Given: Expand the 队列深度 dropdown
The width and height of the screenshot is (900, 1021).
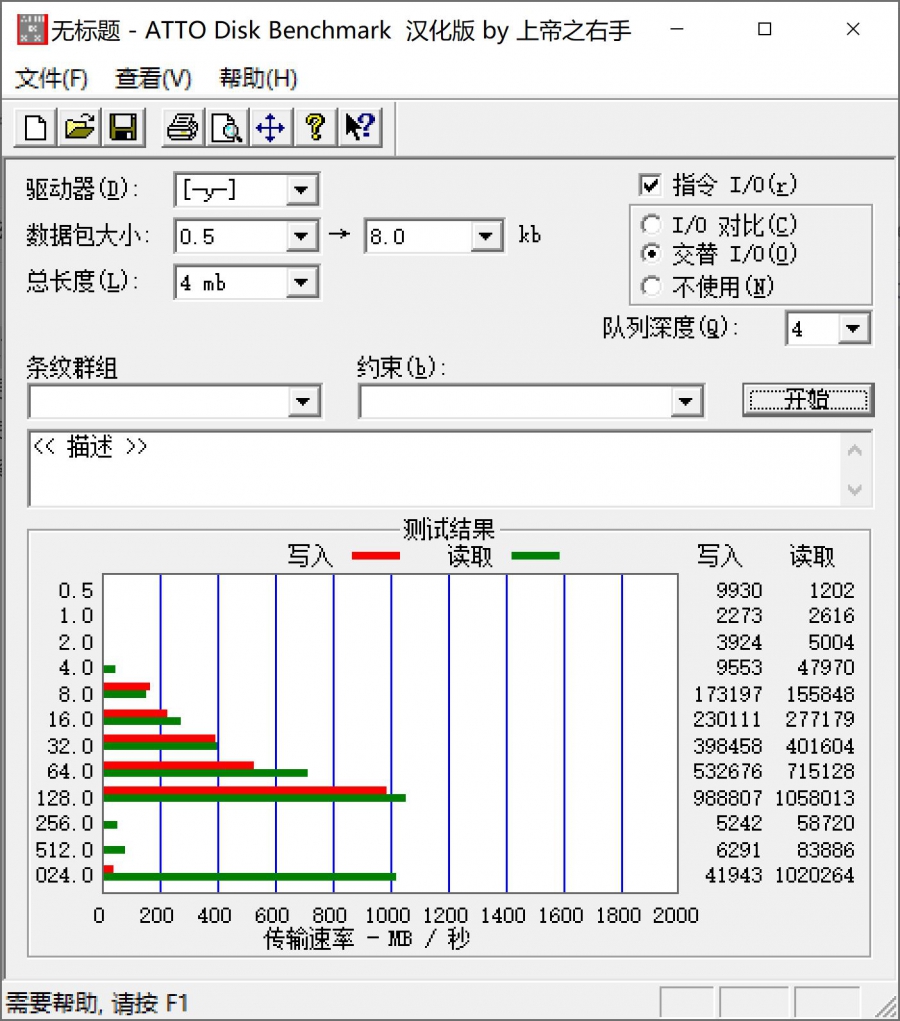Looking at the screenshot, I should [853, 329].
